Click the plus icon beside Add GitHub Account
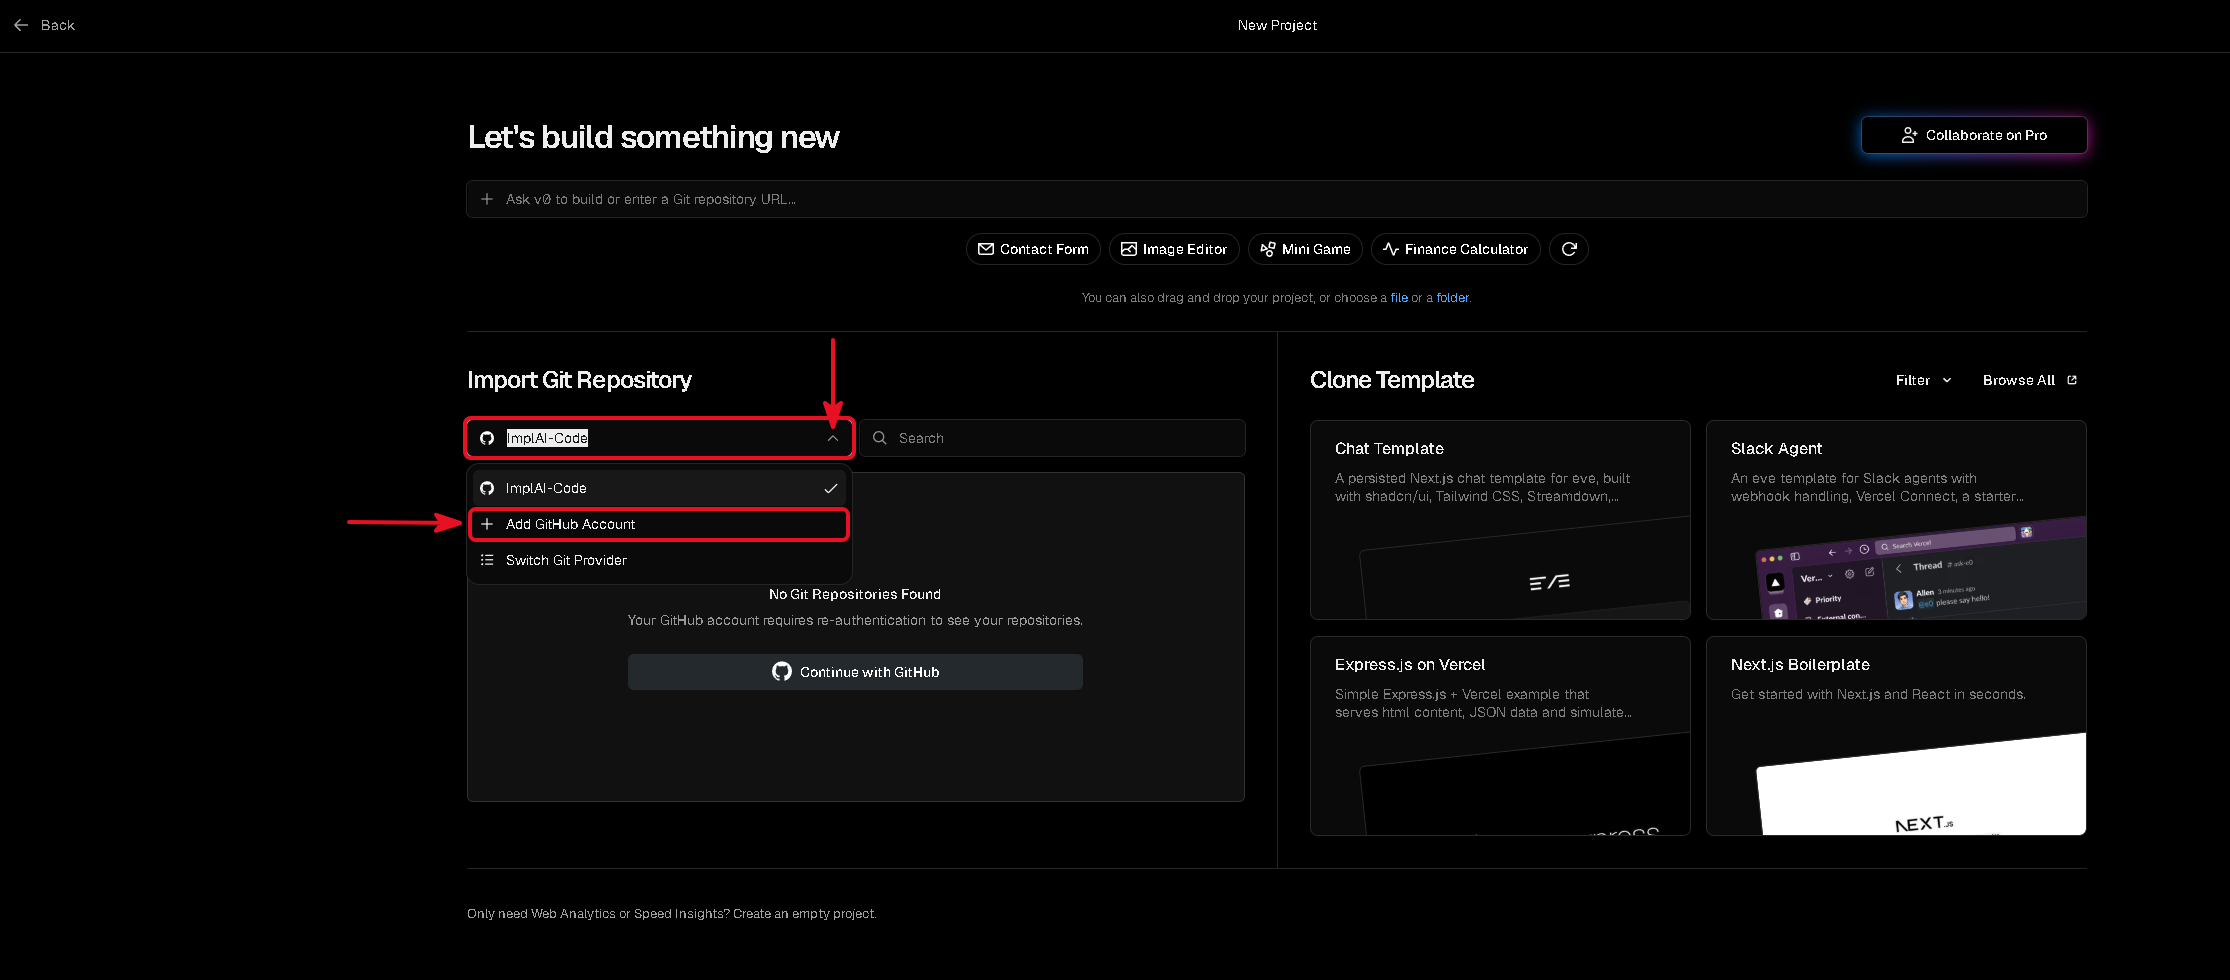Viewport: 2230px width, 980px height. [x=487, y=524]
